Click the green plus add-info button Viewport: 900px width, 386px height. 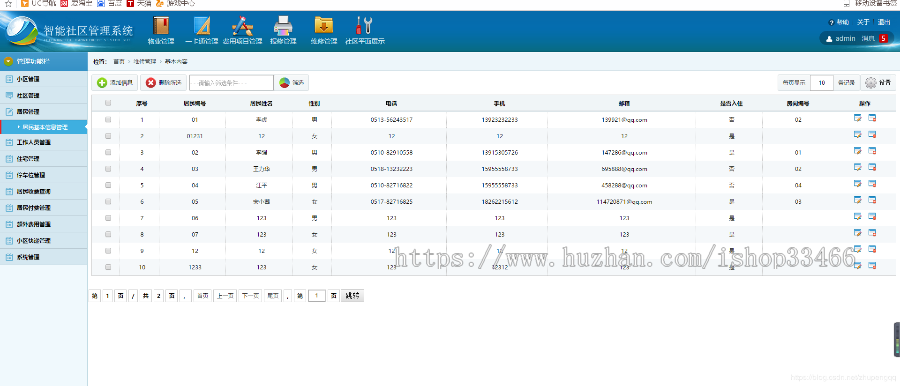click(x=115, y=83)
